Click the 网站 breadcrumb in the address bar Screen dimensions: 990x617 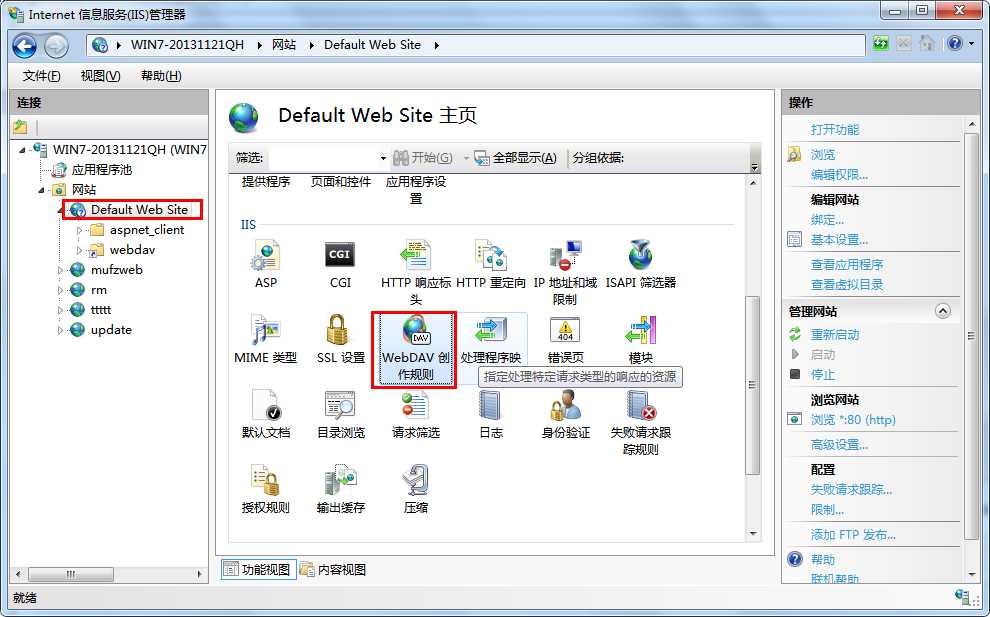click(283, 45)
